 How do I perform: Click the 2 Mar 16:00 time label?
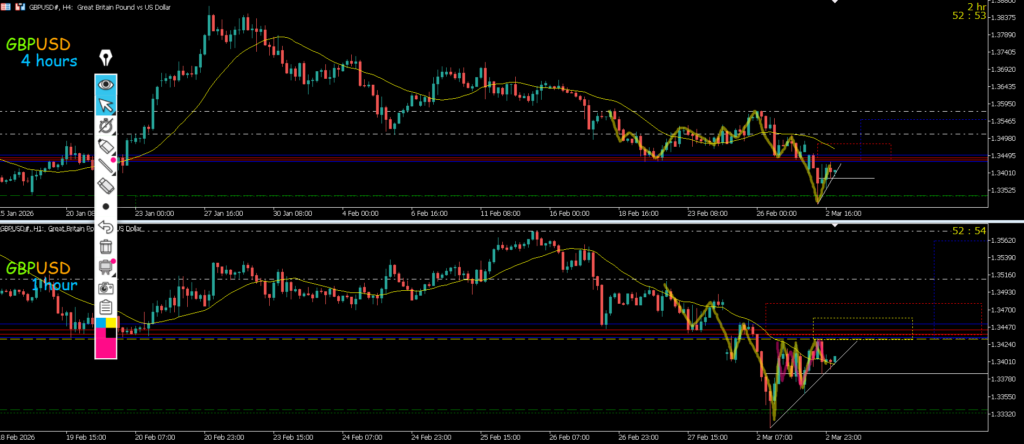point(843,213)
